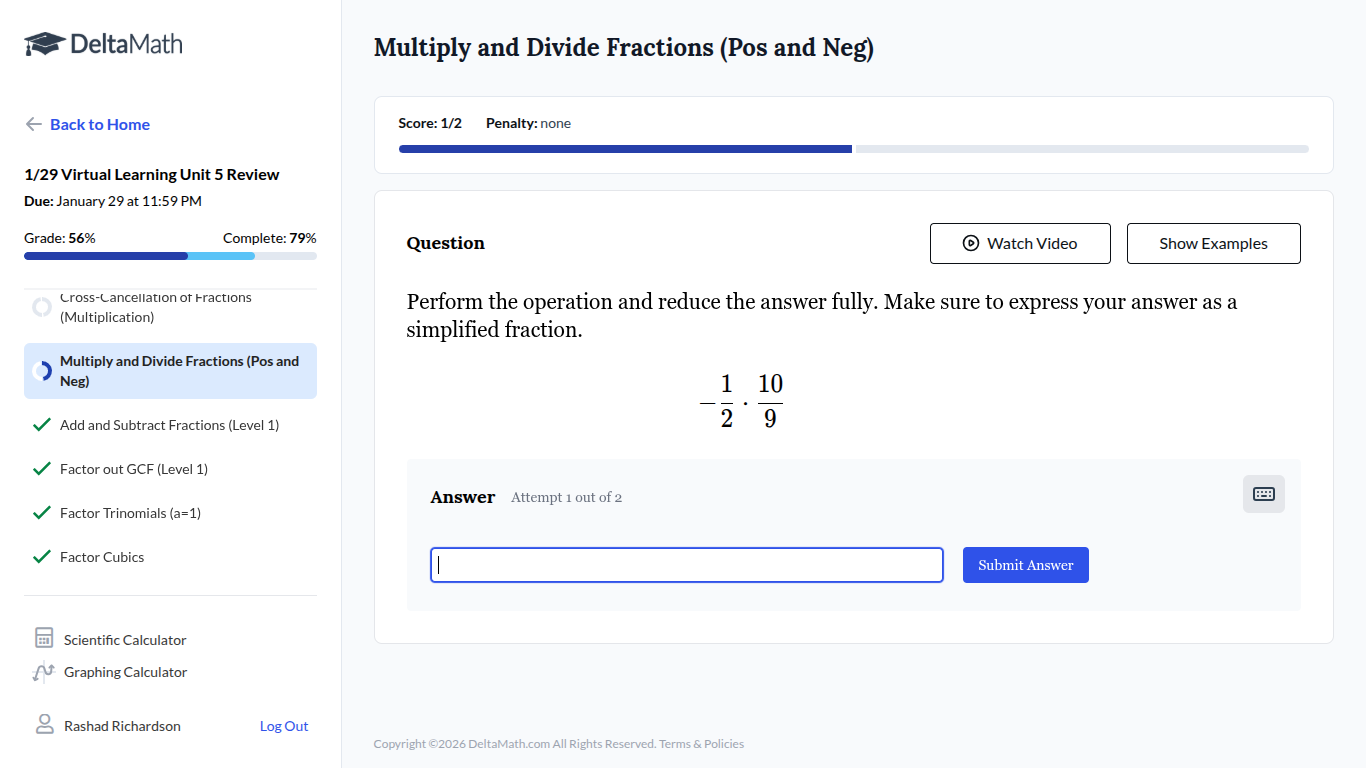The image size is (1366, 768).
Task: Click the DeltaMath graduation cap logo
Action: pos(42,42)
